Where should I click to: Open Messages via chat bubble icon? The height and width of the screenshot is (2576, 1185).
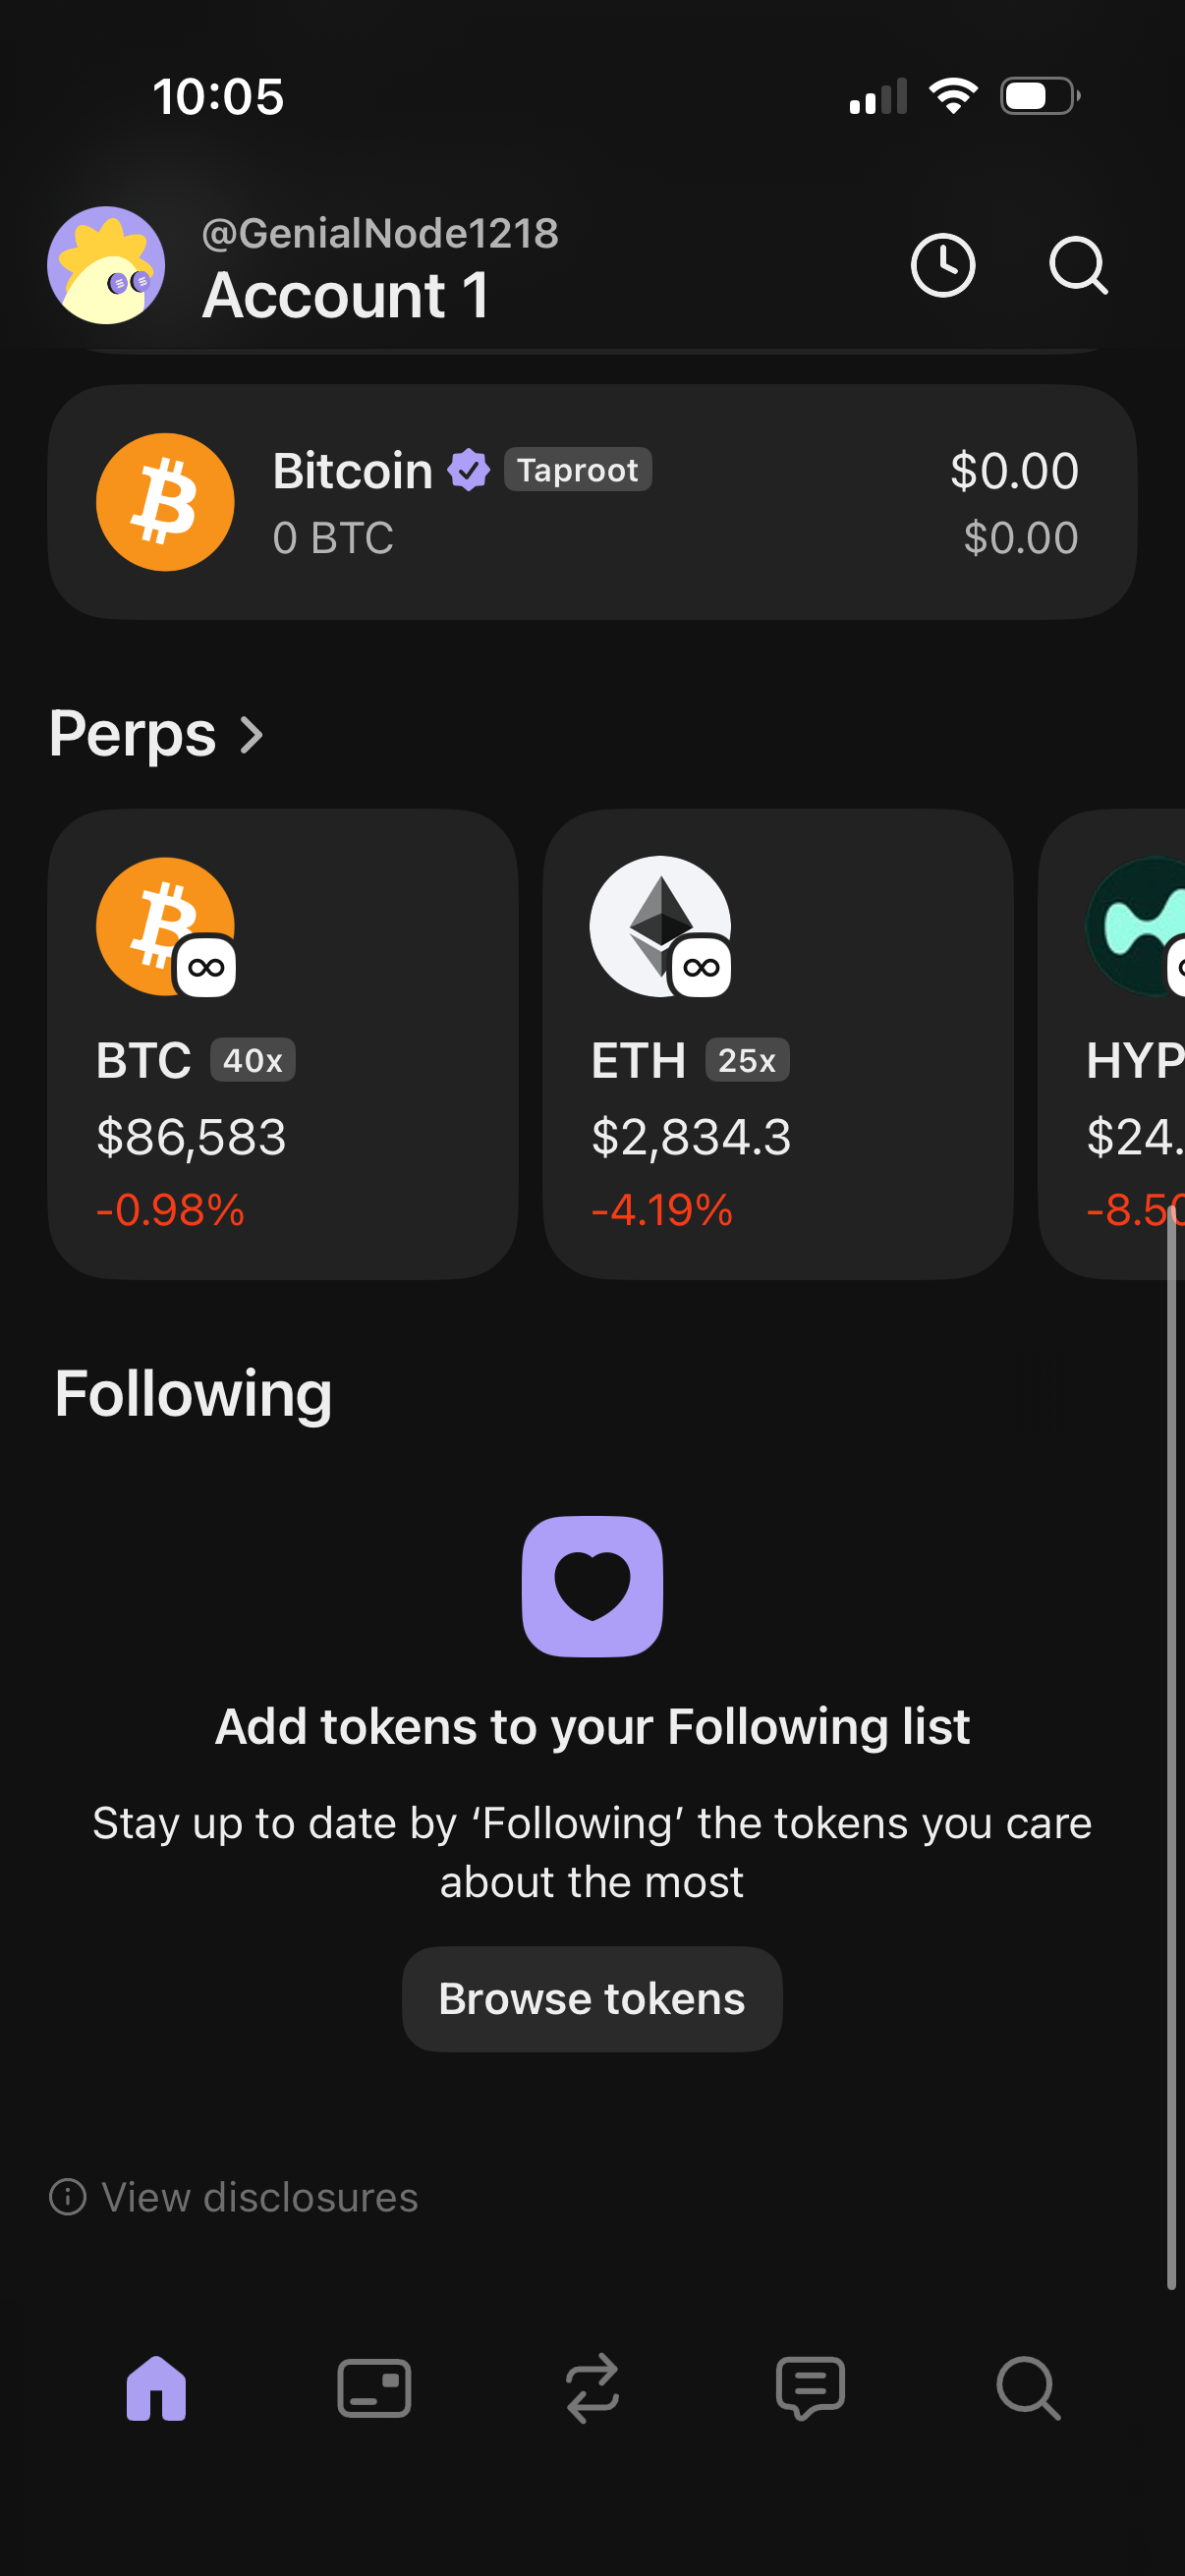click(810, 2390)
